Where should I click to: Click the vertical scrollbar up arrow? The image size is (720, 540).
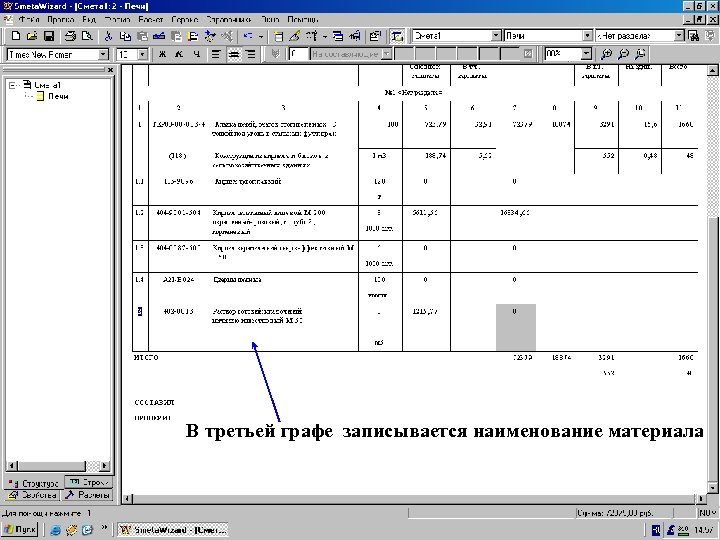pyautogui.click(x=712, y=70)
